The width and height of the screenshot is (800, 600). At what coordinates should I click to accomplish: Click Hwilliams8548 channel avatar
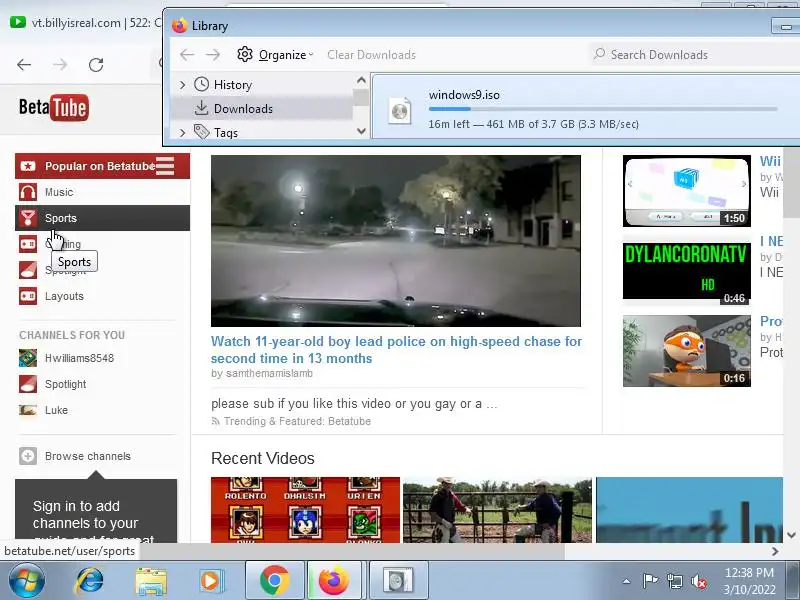pos(28,358)
